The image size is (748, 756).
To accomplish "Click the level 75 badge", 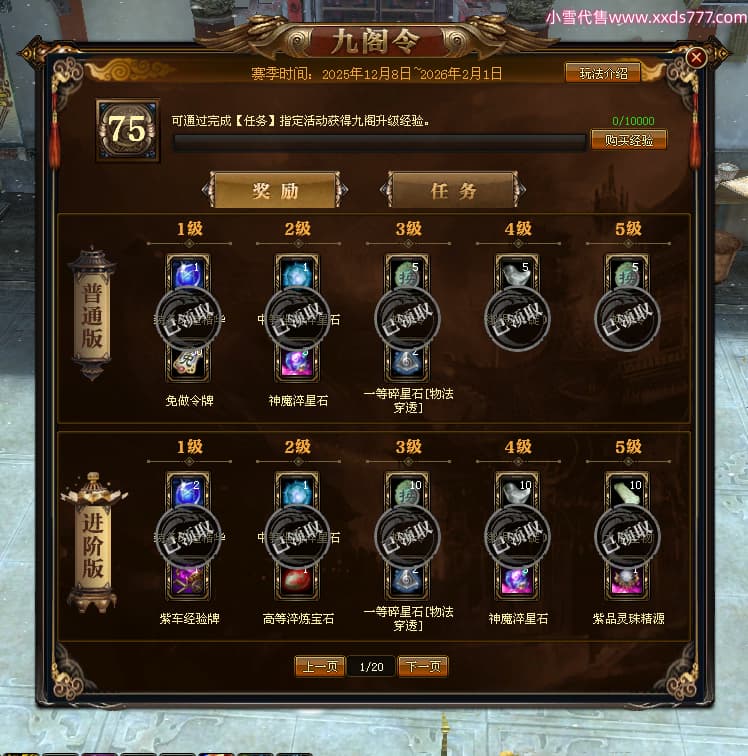I will 128,130.
